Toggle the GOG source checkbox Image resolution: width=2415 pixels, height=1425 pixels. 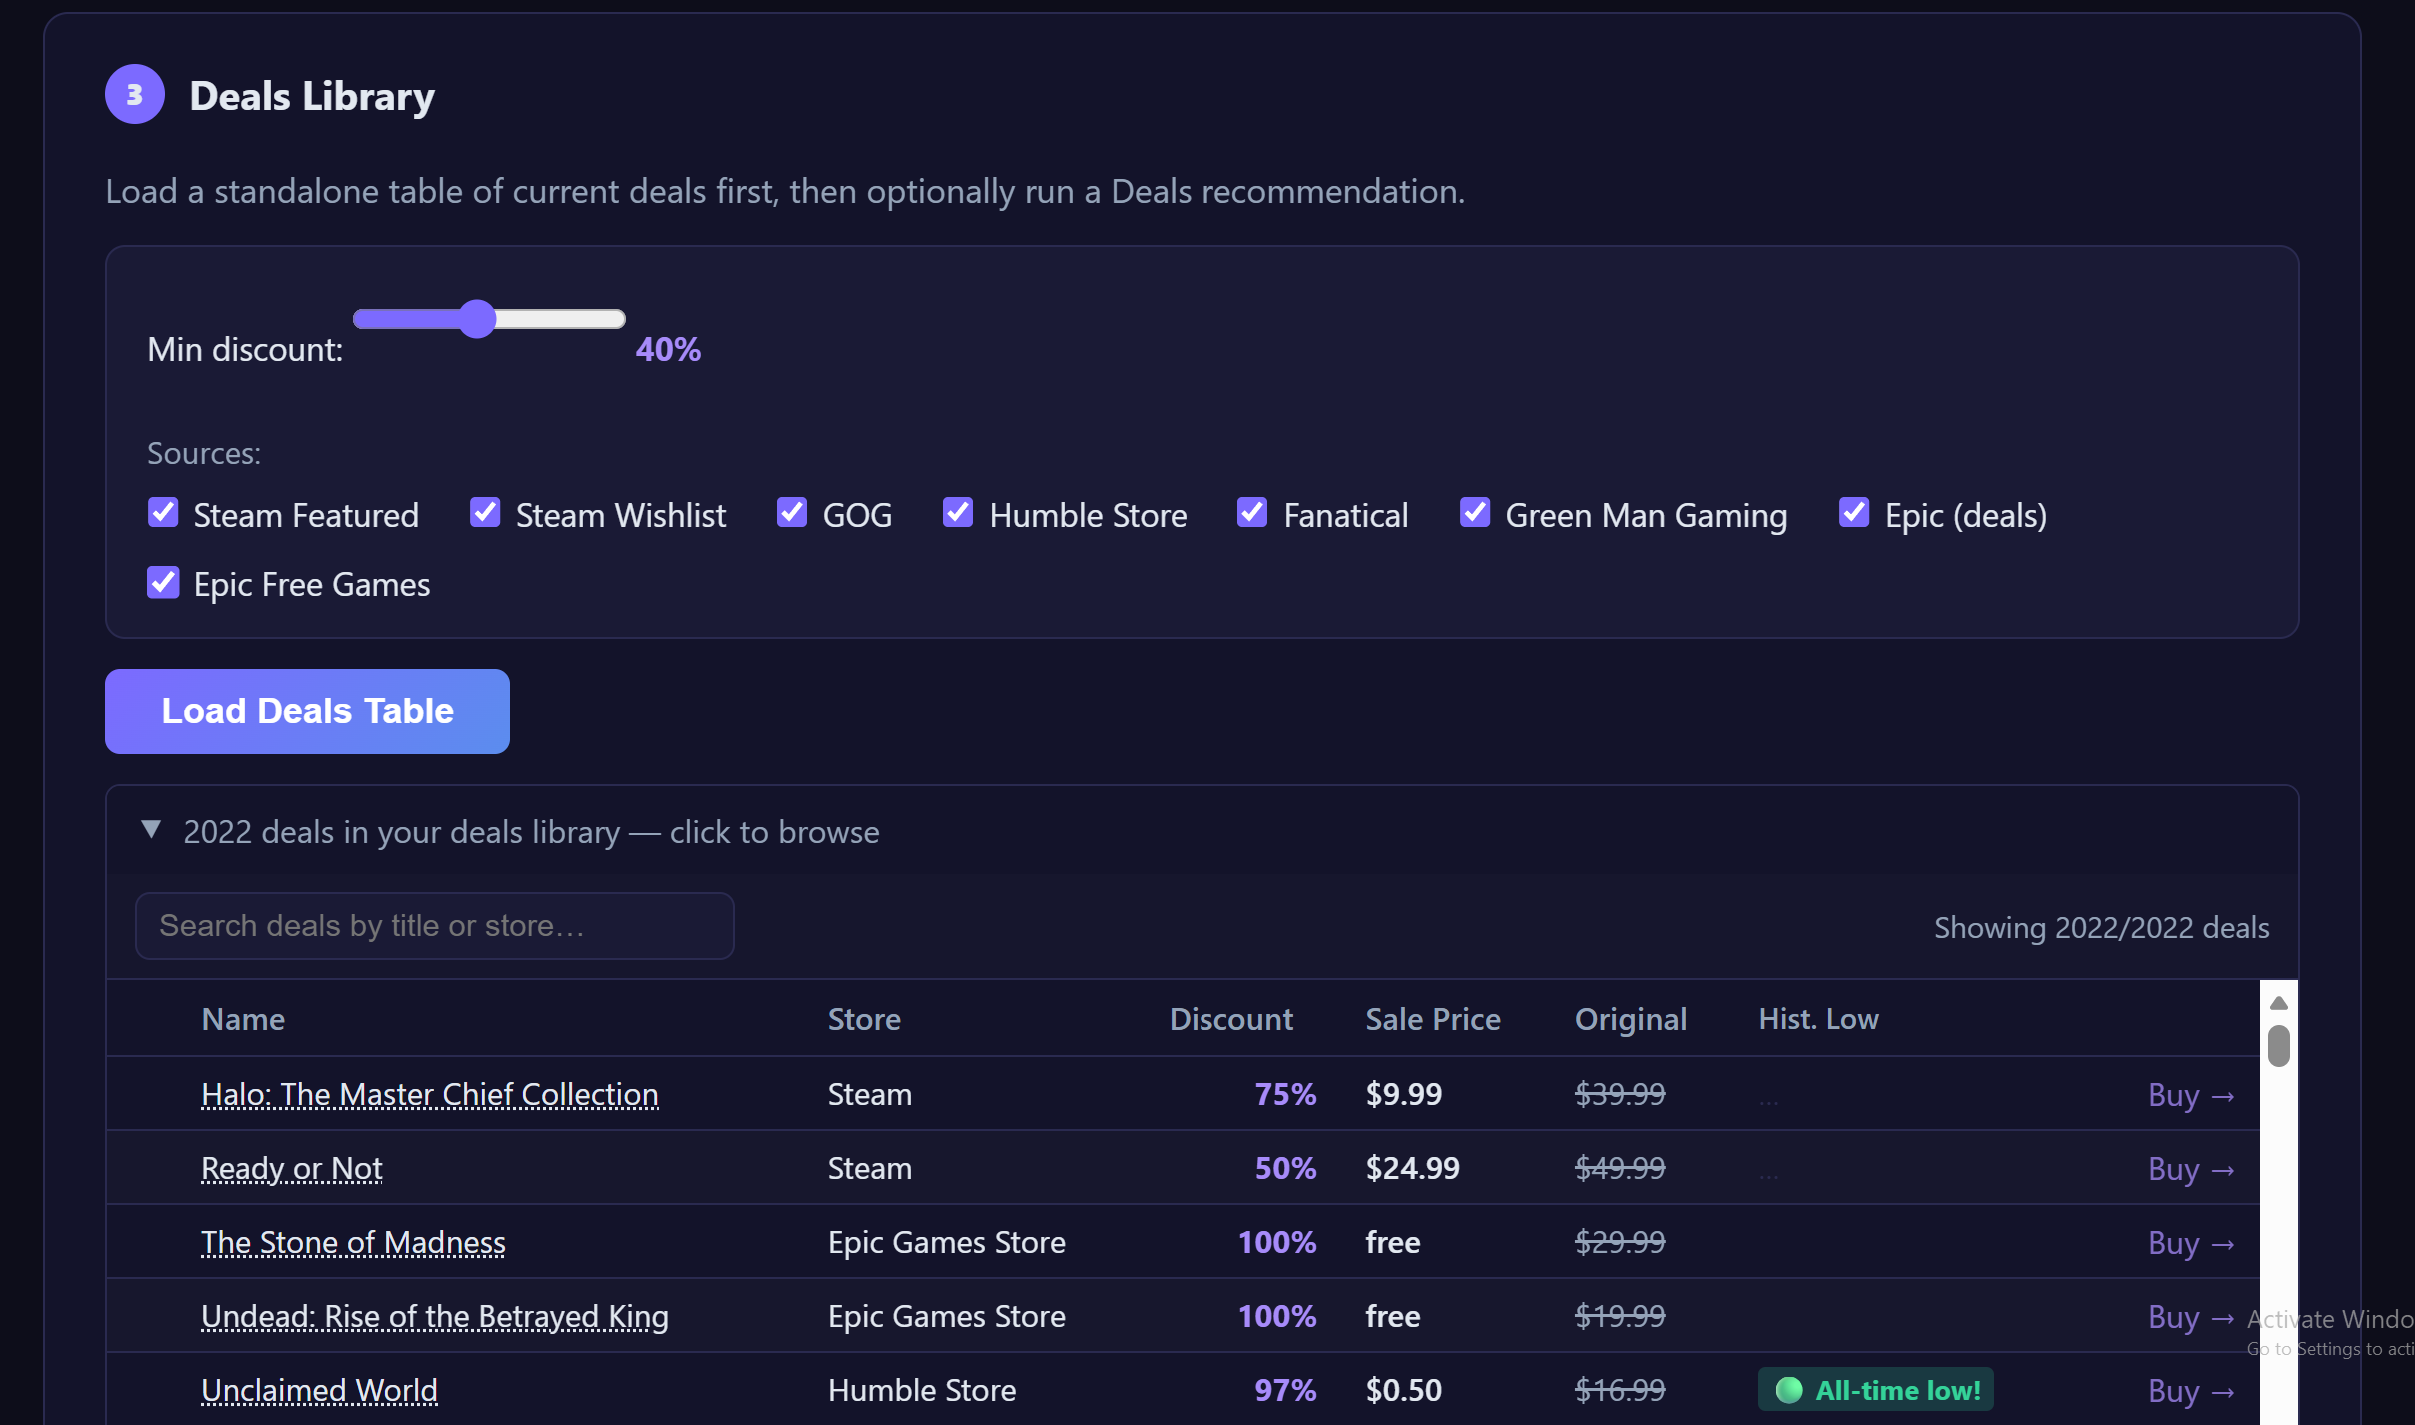point(792,513)
